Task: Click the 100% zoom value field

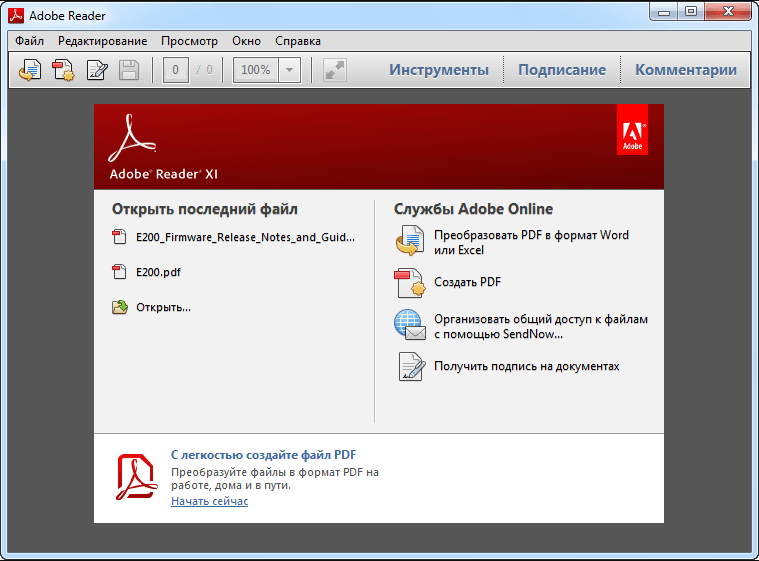Action: [256, 70]
